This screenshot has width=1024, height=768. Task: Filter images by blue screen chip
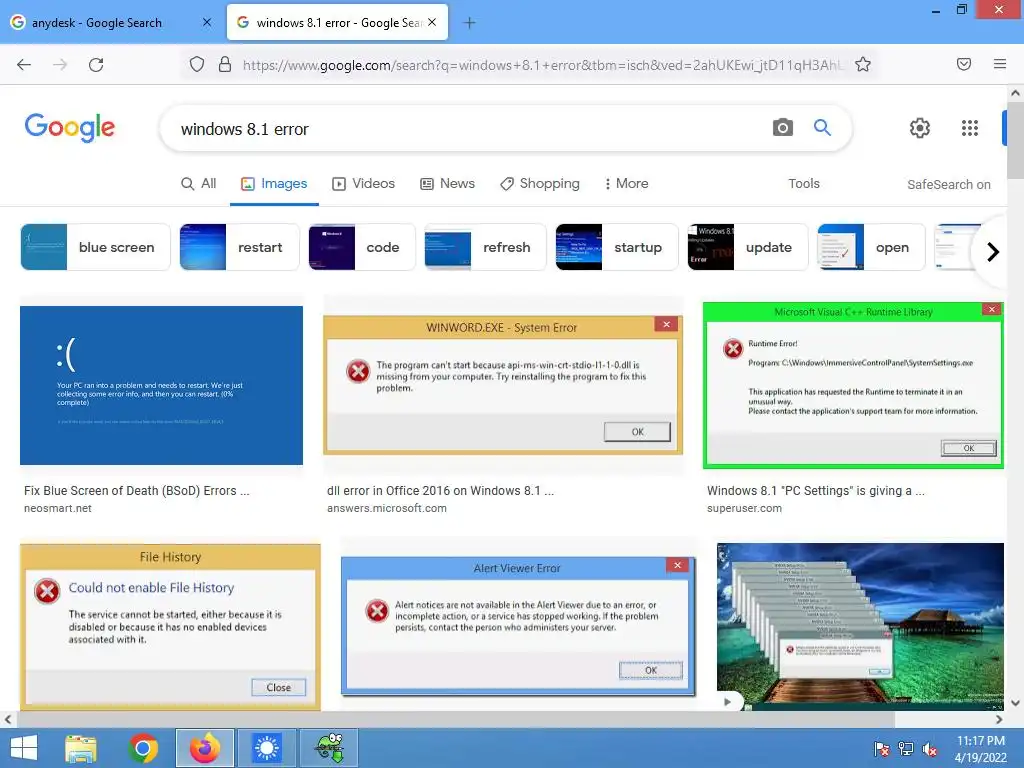click(95, 247)
